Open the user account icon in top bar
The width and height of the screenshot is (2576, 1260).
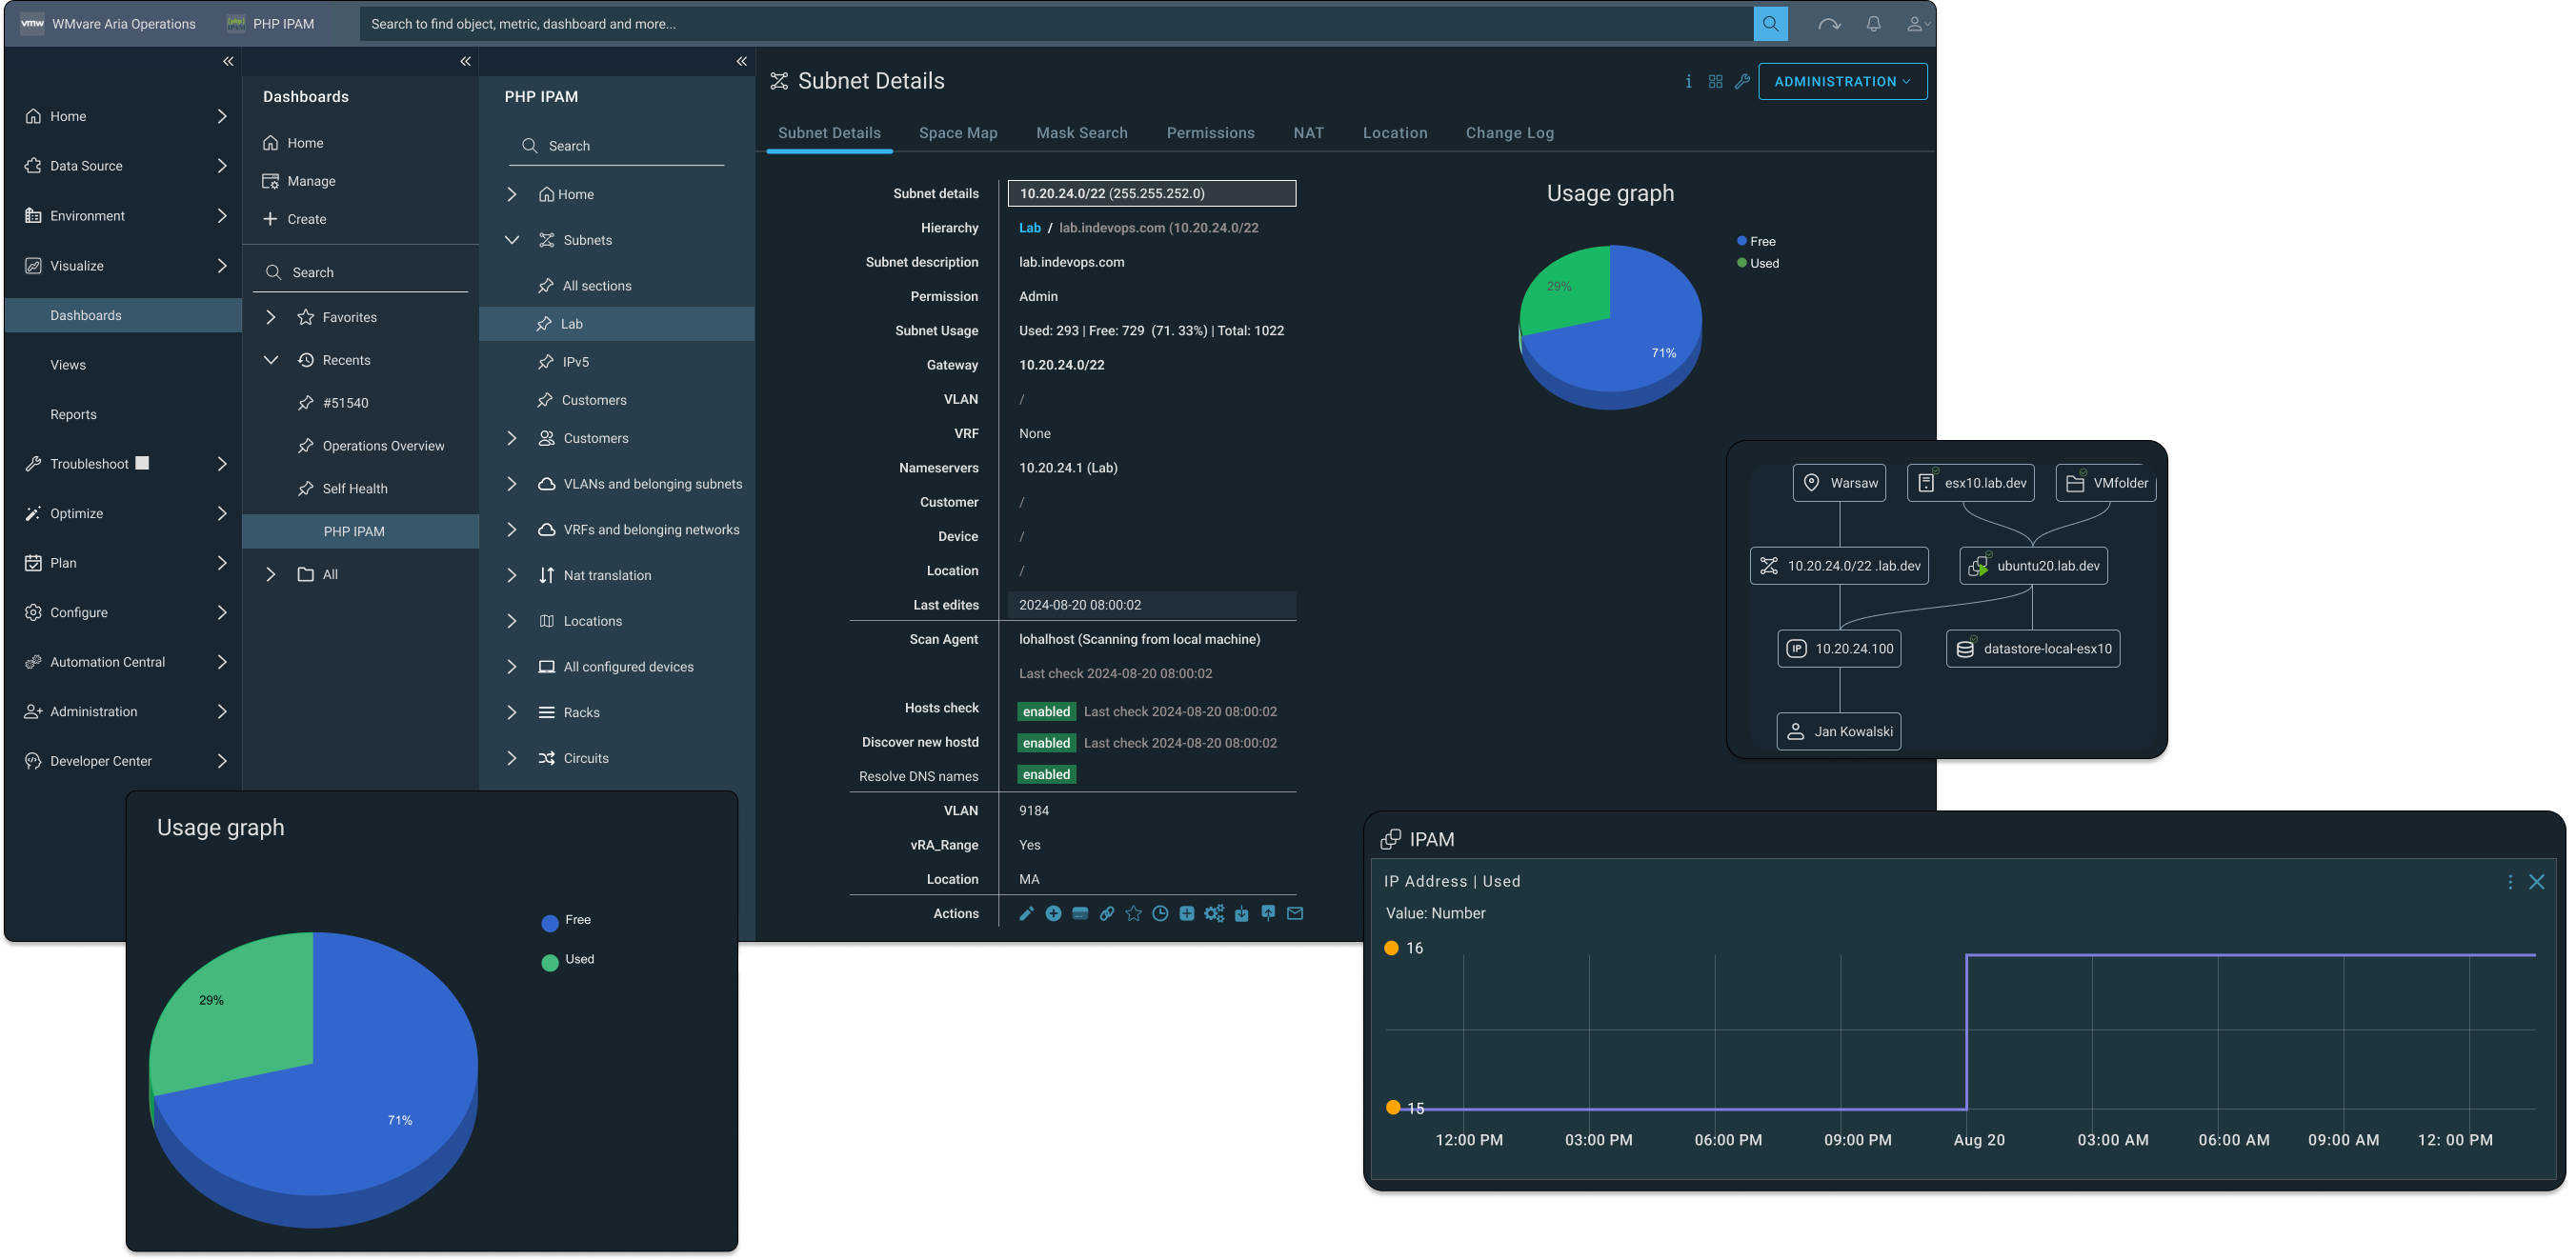[x=1917, y=24]
